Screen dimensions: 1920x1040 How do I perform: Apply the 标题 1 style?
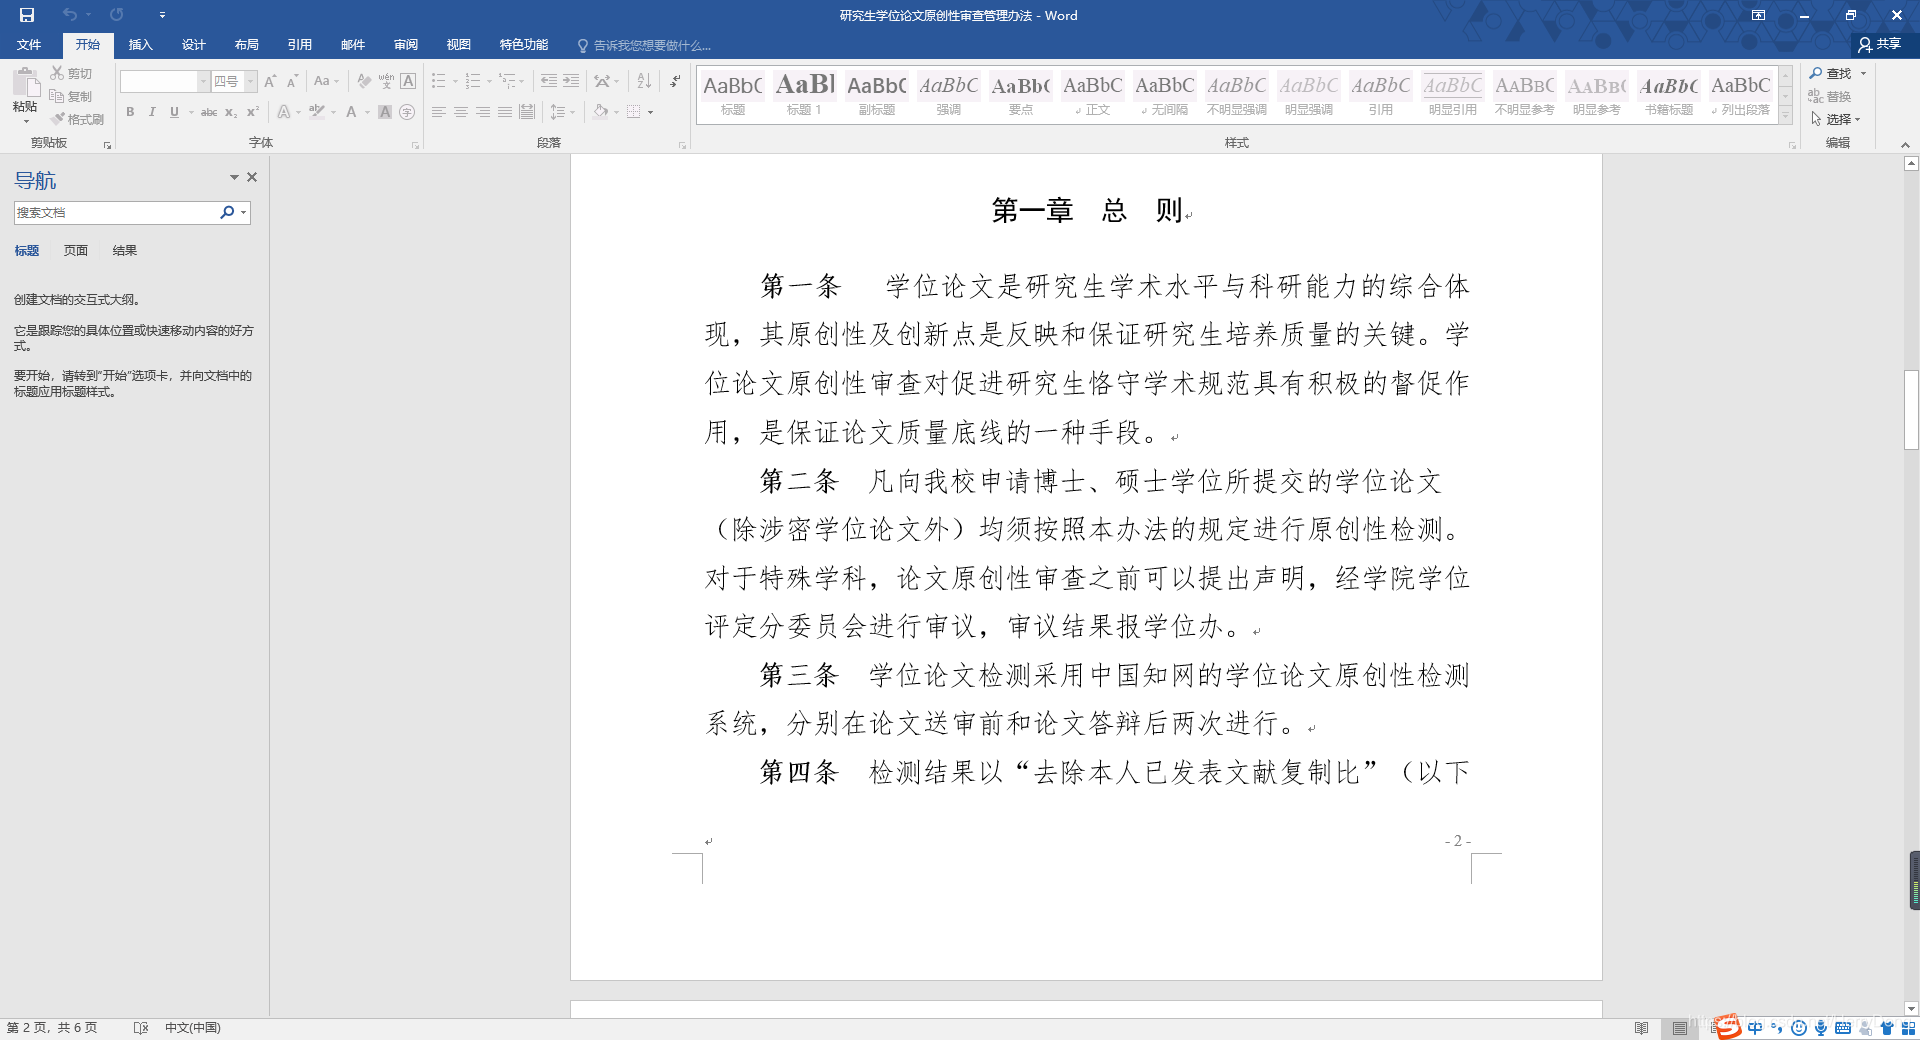803,93
